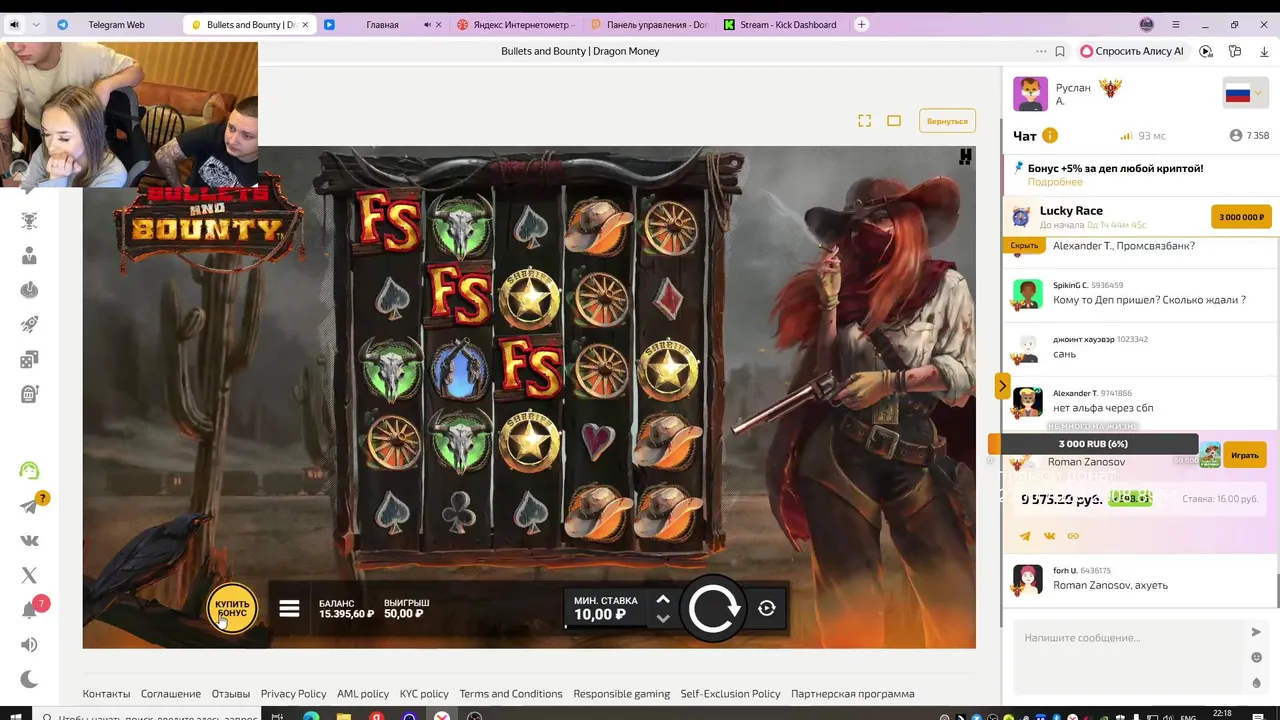The width and height of the screenshot is (1280, 720).
Task: Hide the banner with Скрыть button
Action: coord(1024,245)
